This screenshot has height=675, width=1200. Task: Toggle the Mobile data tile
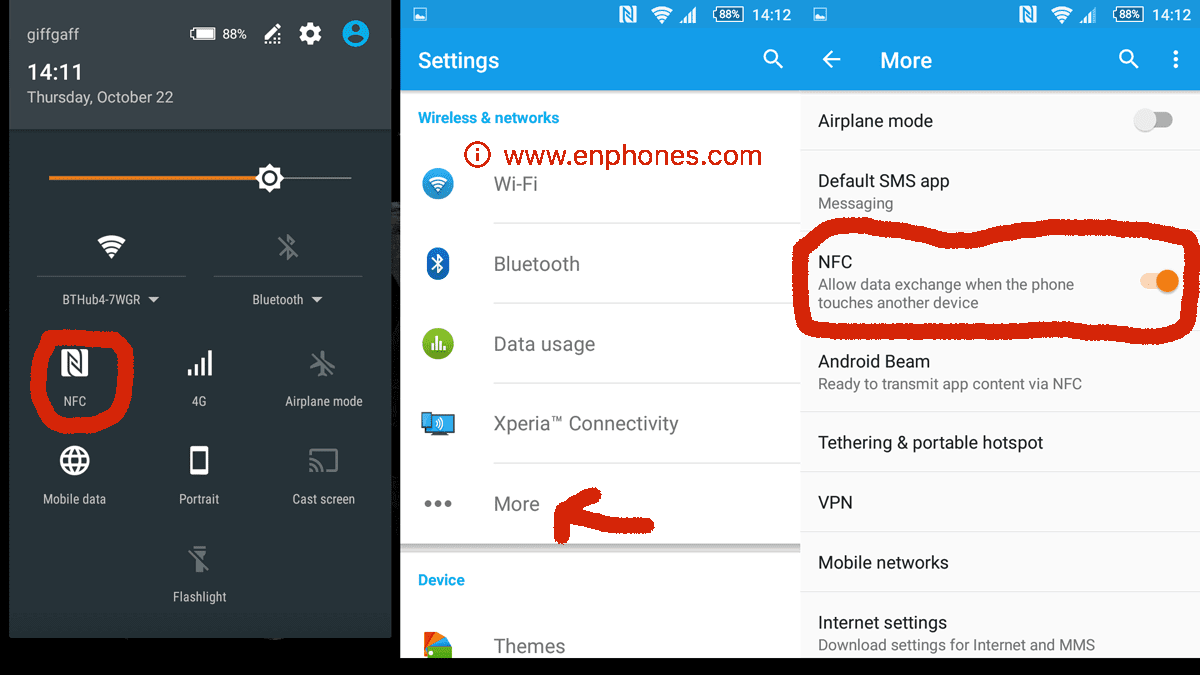click(x=75, y=475)
